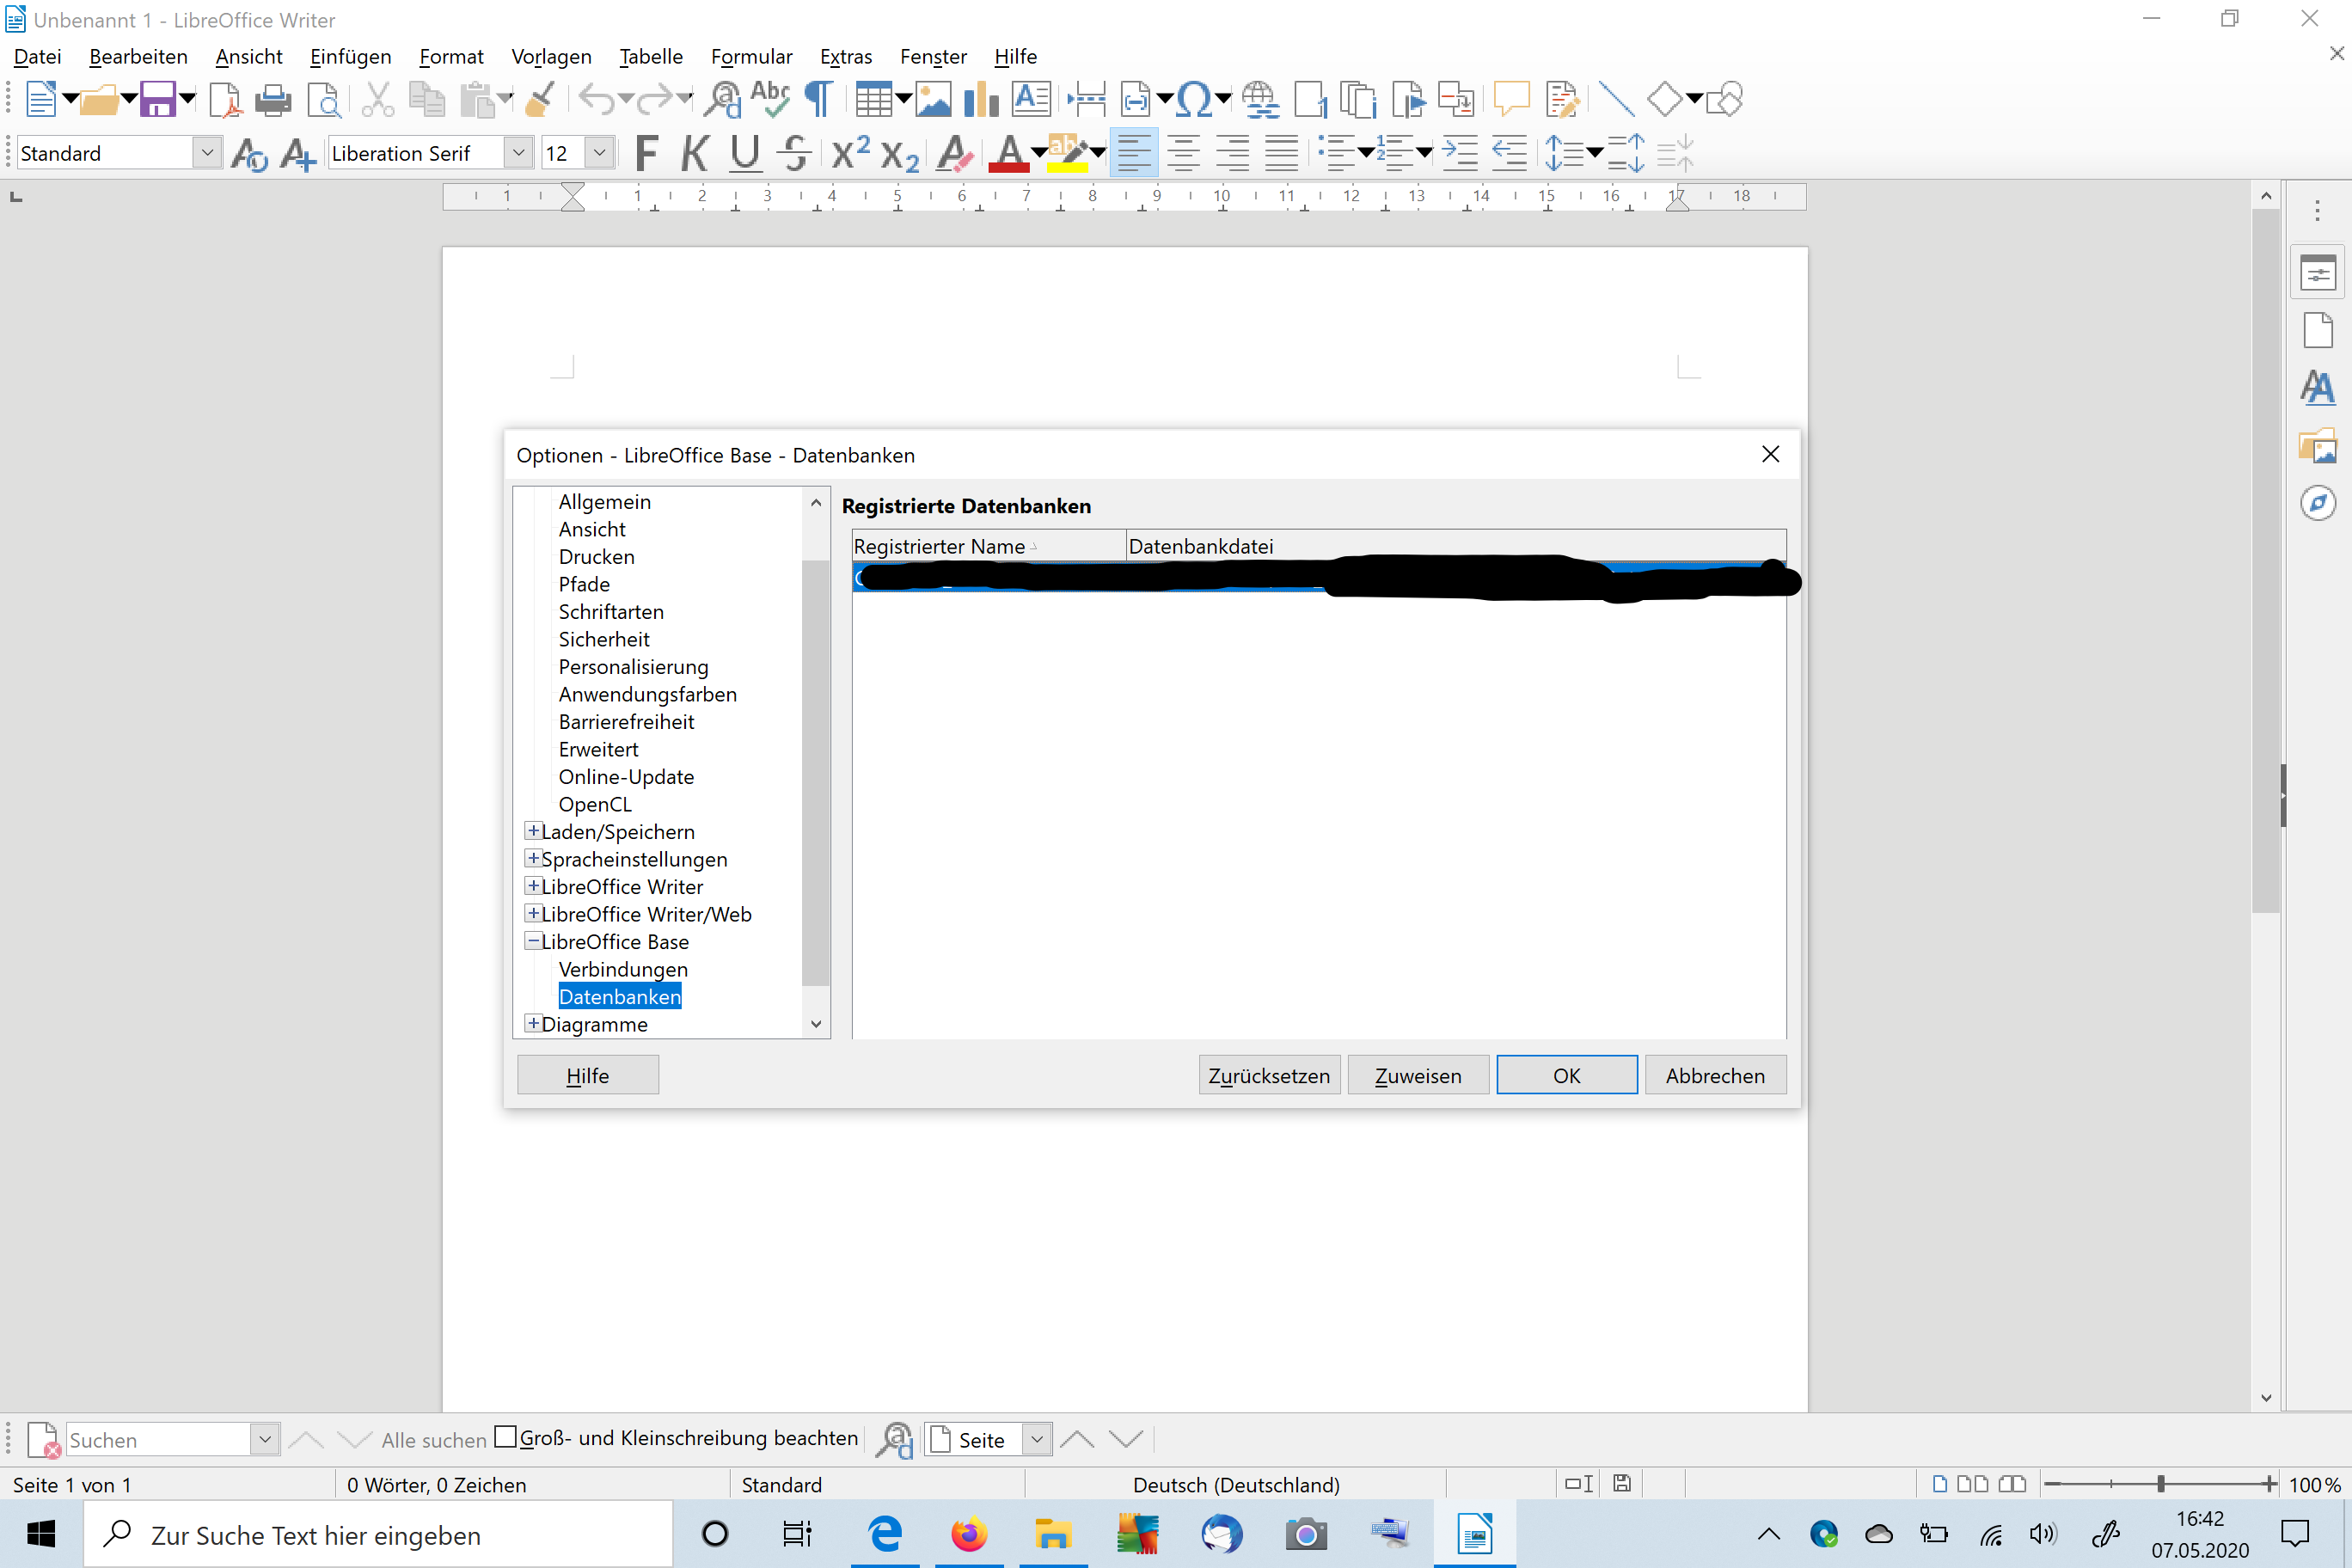Confirm the dialog with OK
2352x1568 pixels.
pos(1566,1074)
